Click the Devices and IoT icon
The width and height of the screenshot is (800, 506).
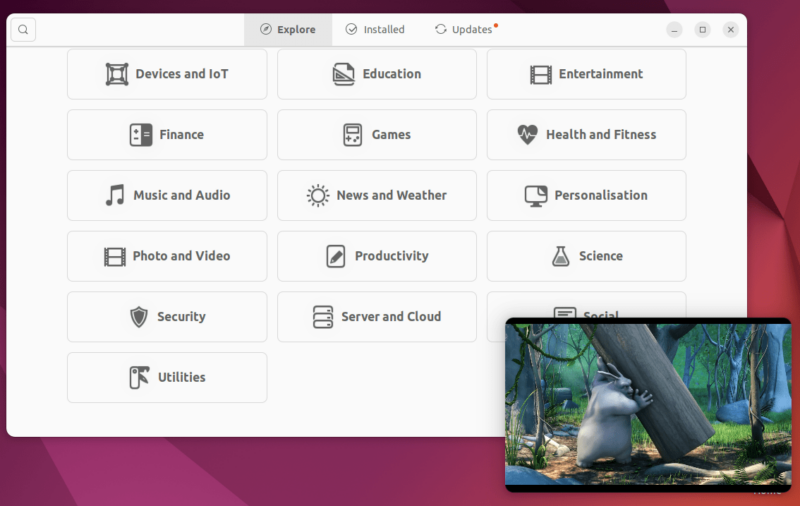(x=117, y=74)
